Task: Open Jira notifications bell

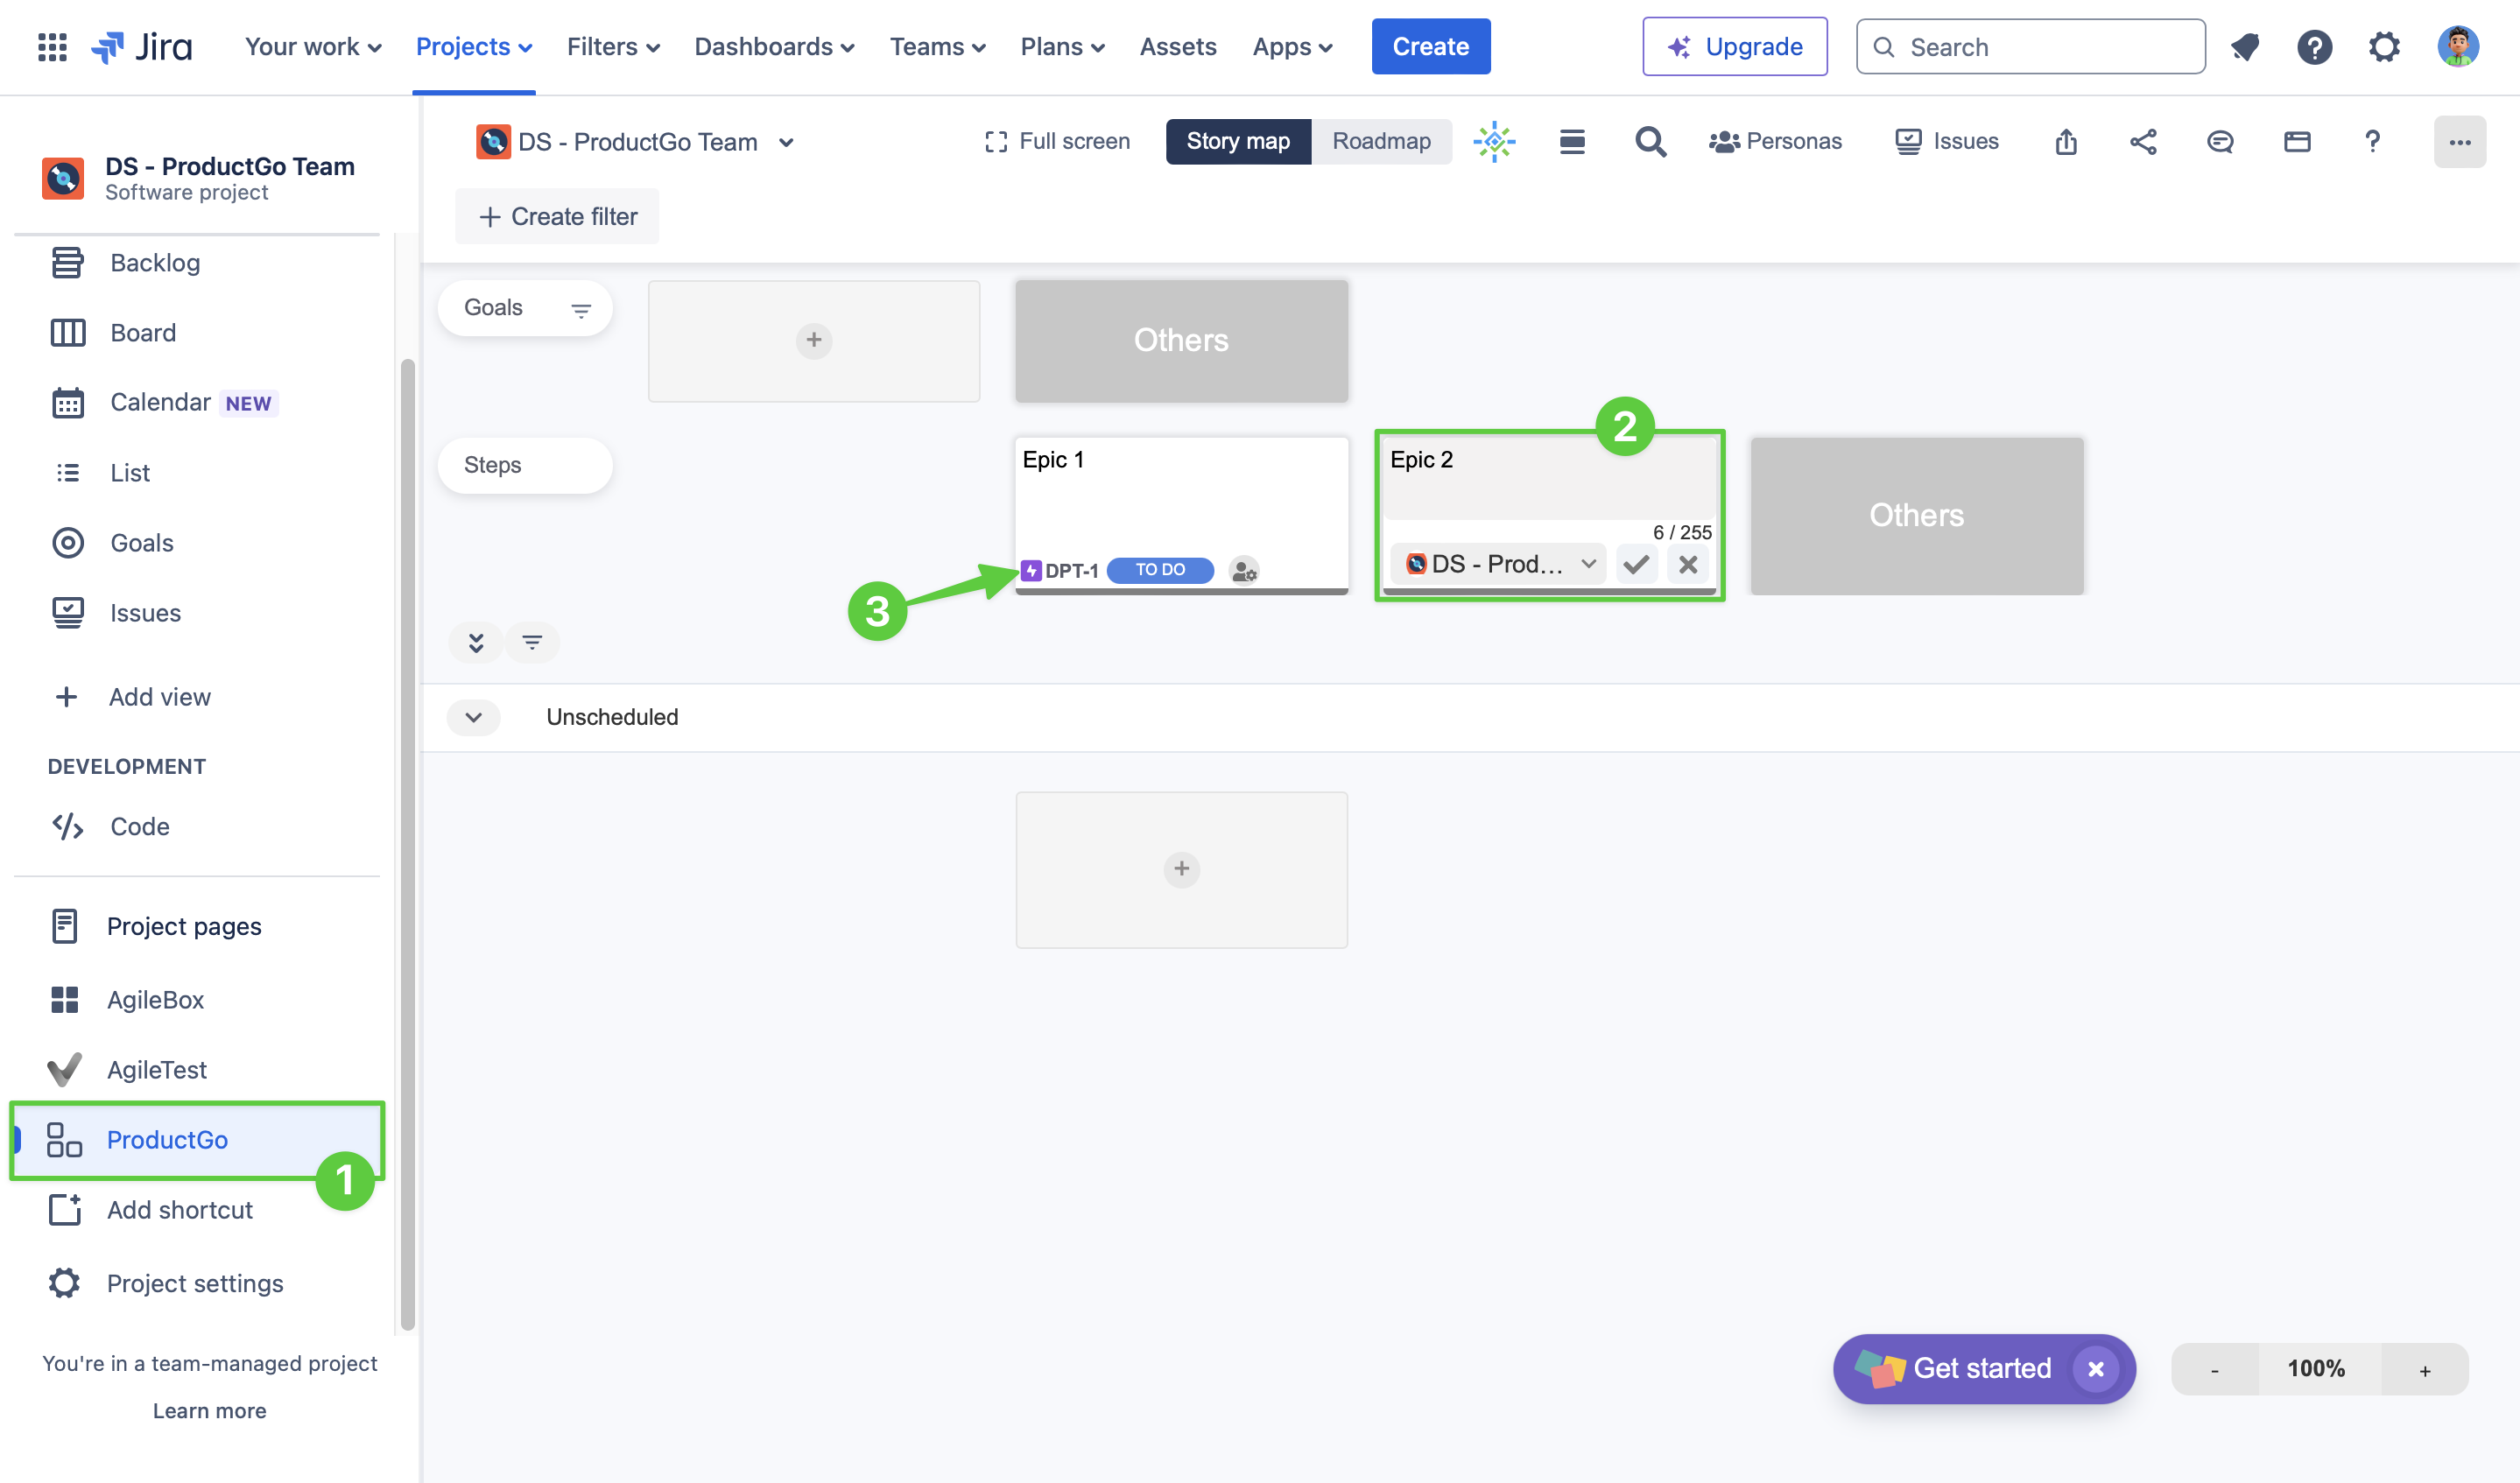Action: (2245, 47)
